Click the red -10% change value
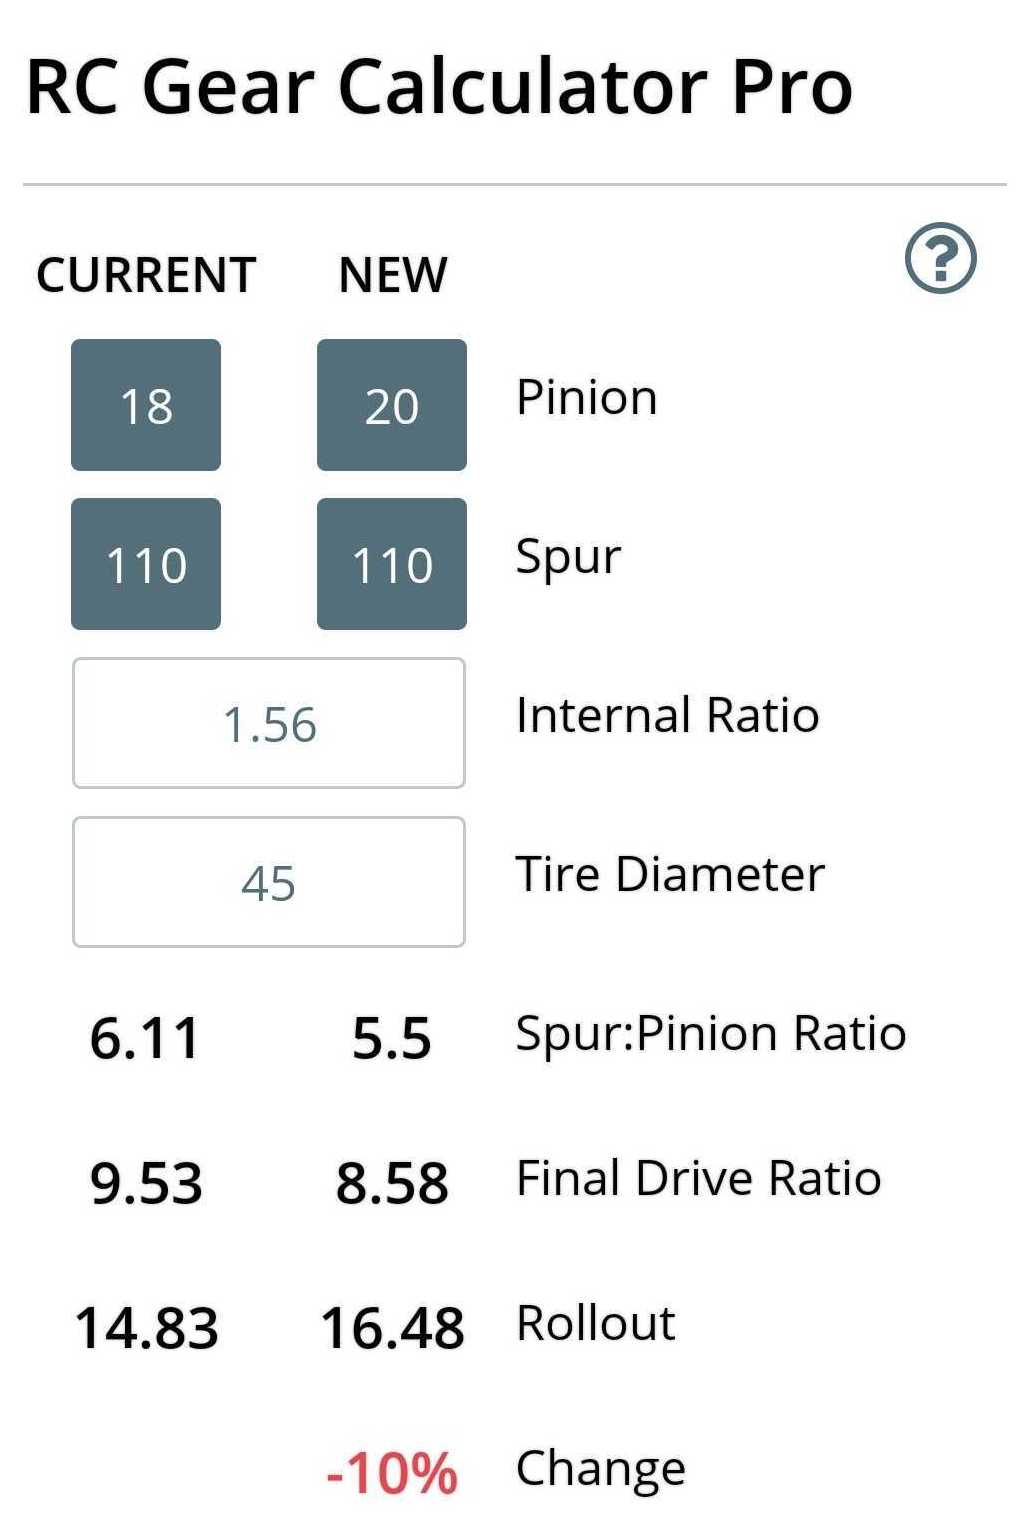1031x1527 pixels. click(x=392, y=1473)
